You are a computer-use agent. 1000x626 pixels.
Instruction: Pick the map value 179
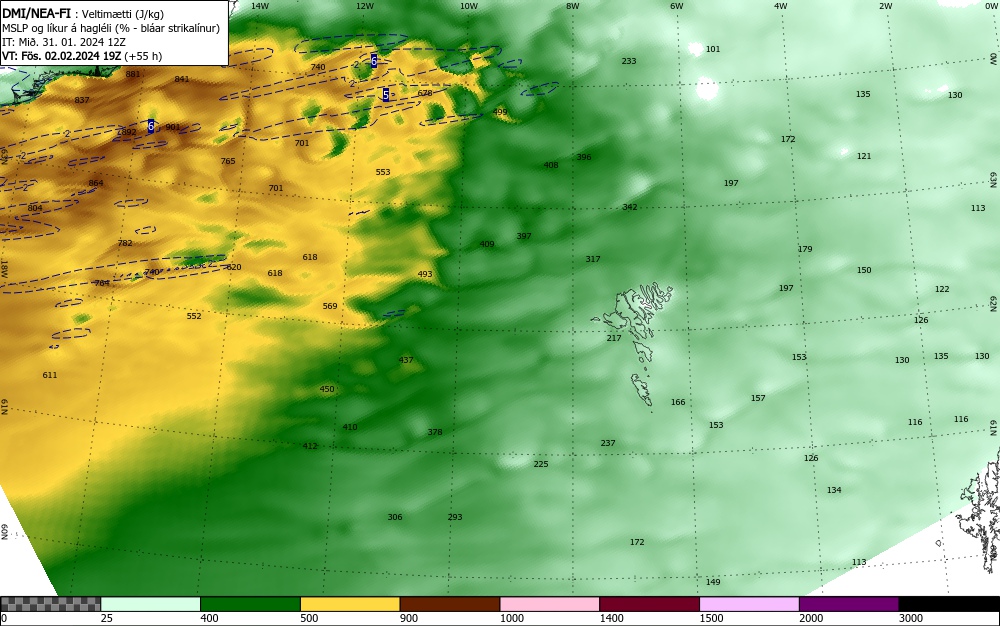coord(805,249)
